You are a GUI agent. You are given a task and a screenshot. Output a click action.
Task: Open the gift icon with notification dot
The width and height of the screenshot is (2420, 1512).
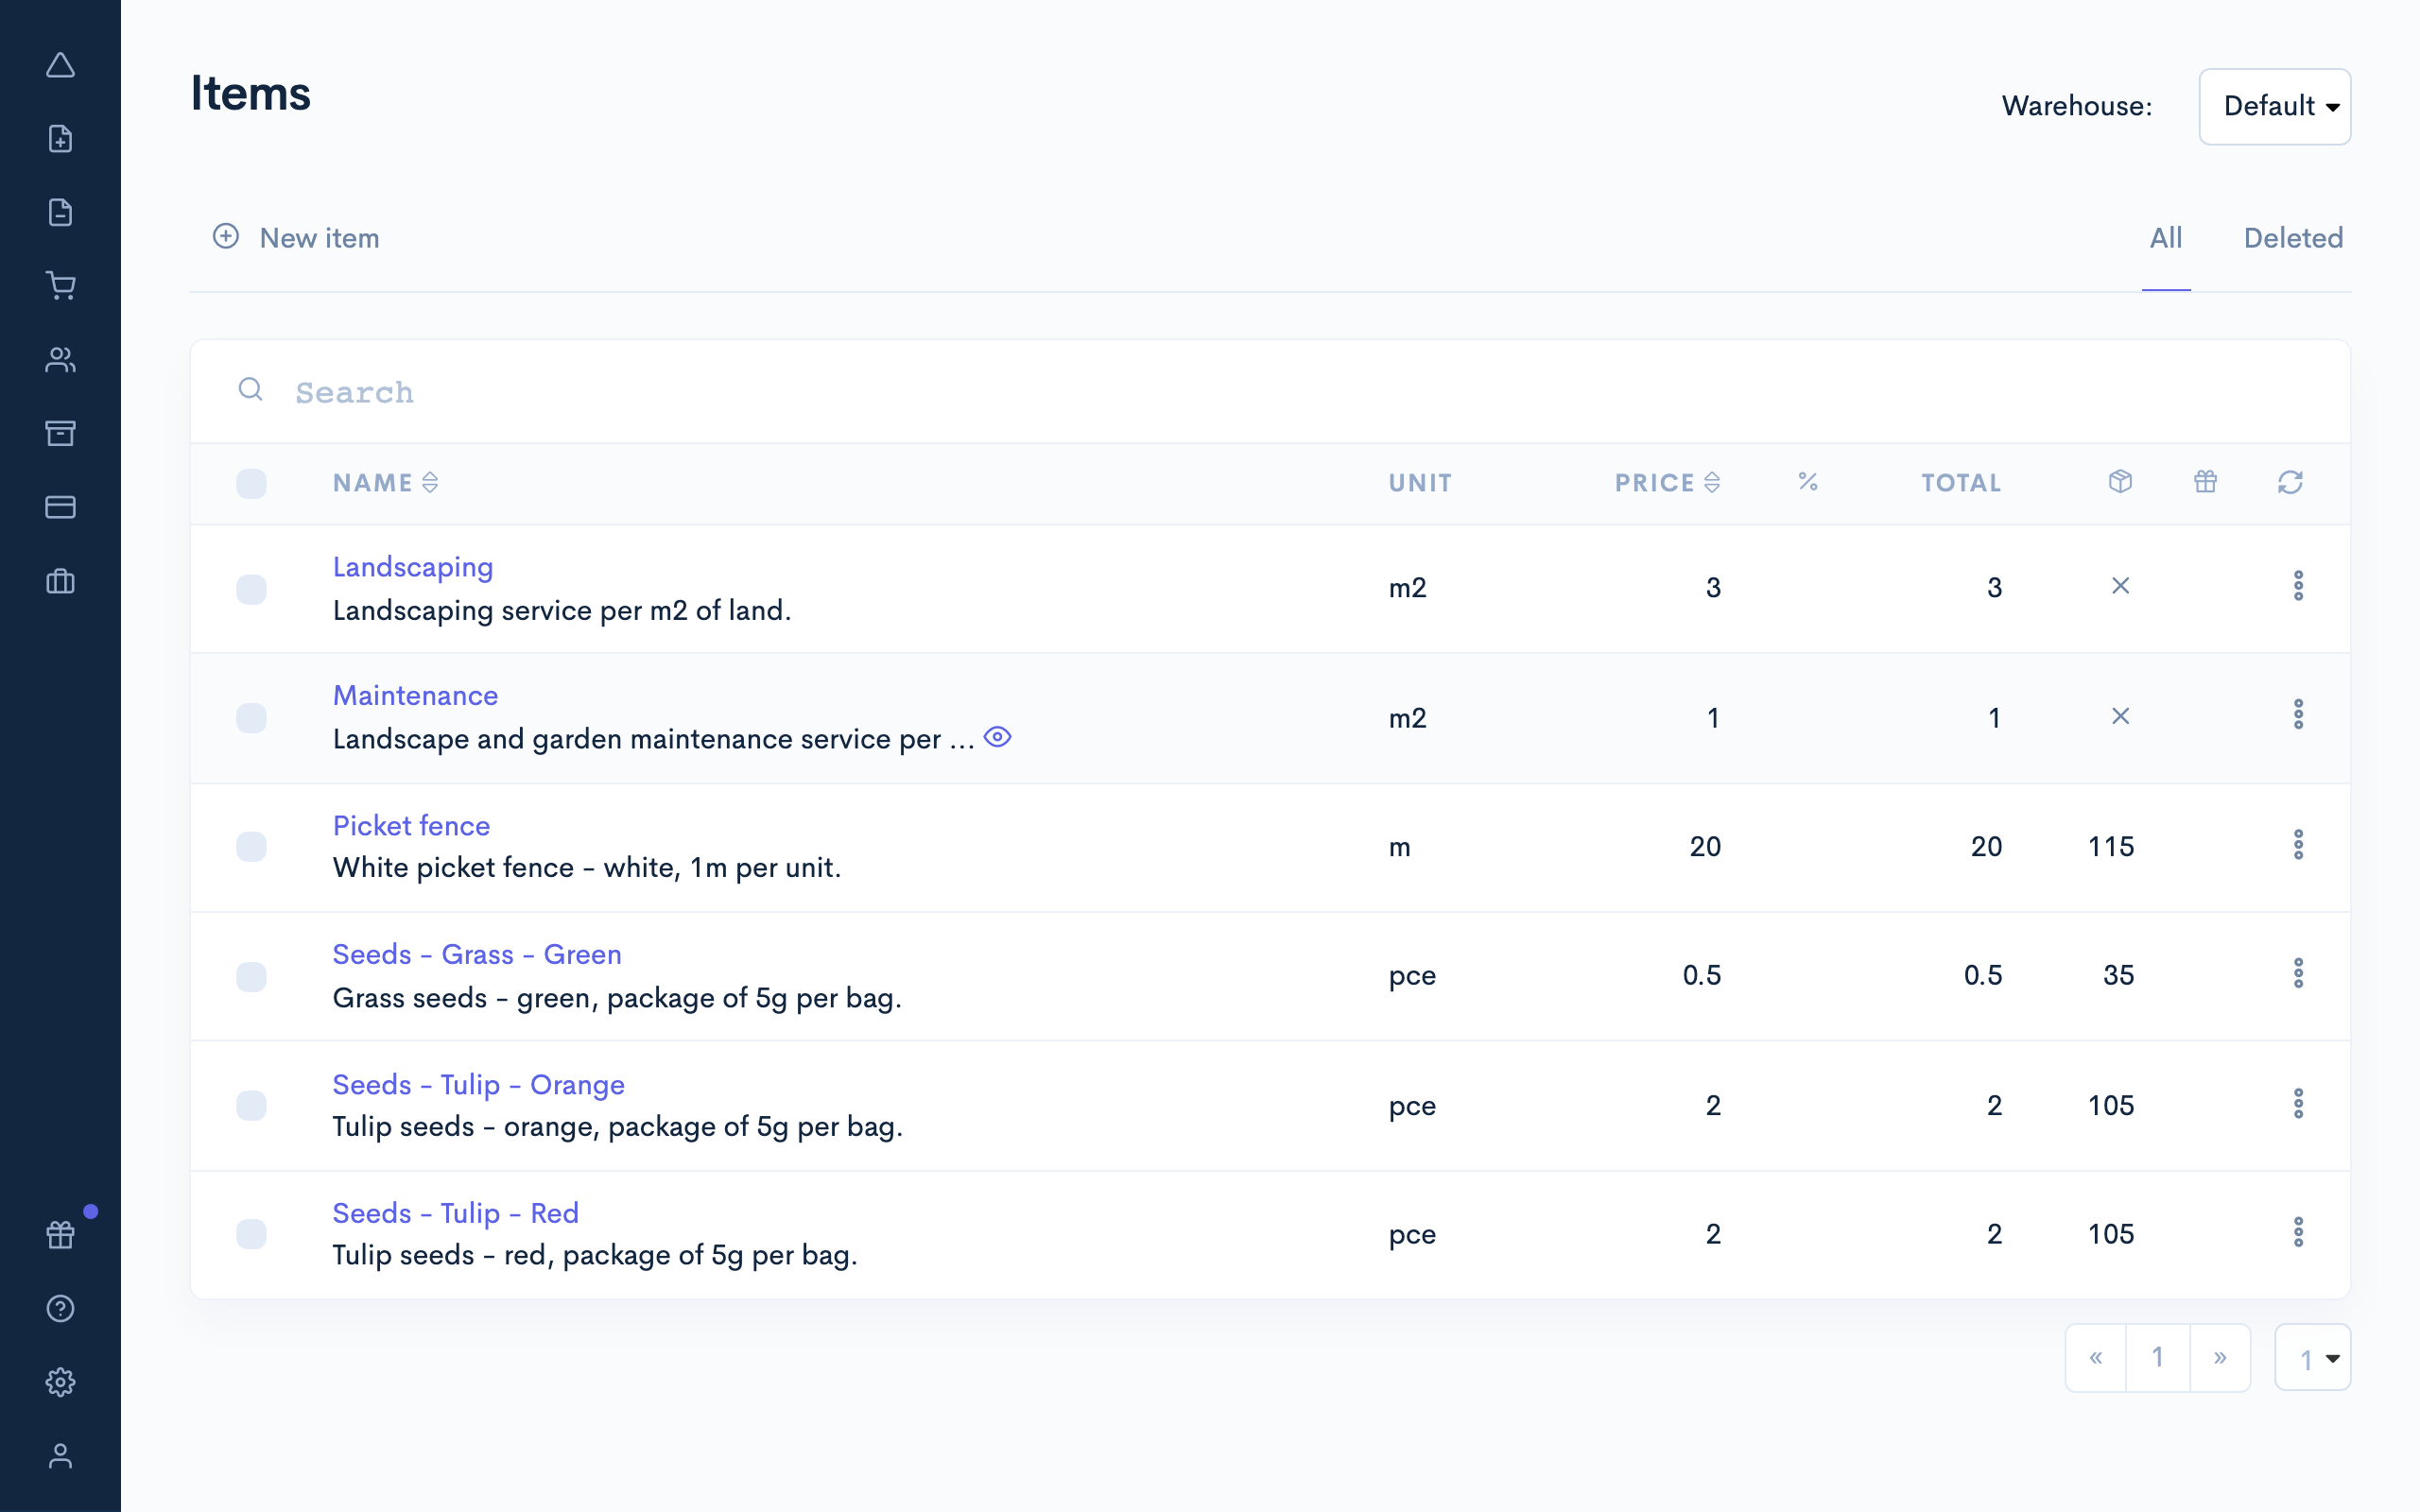[x=60, y=1235]
